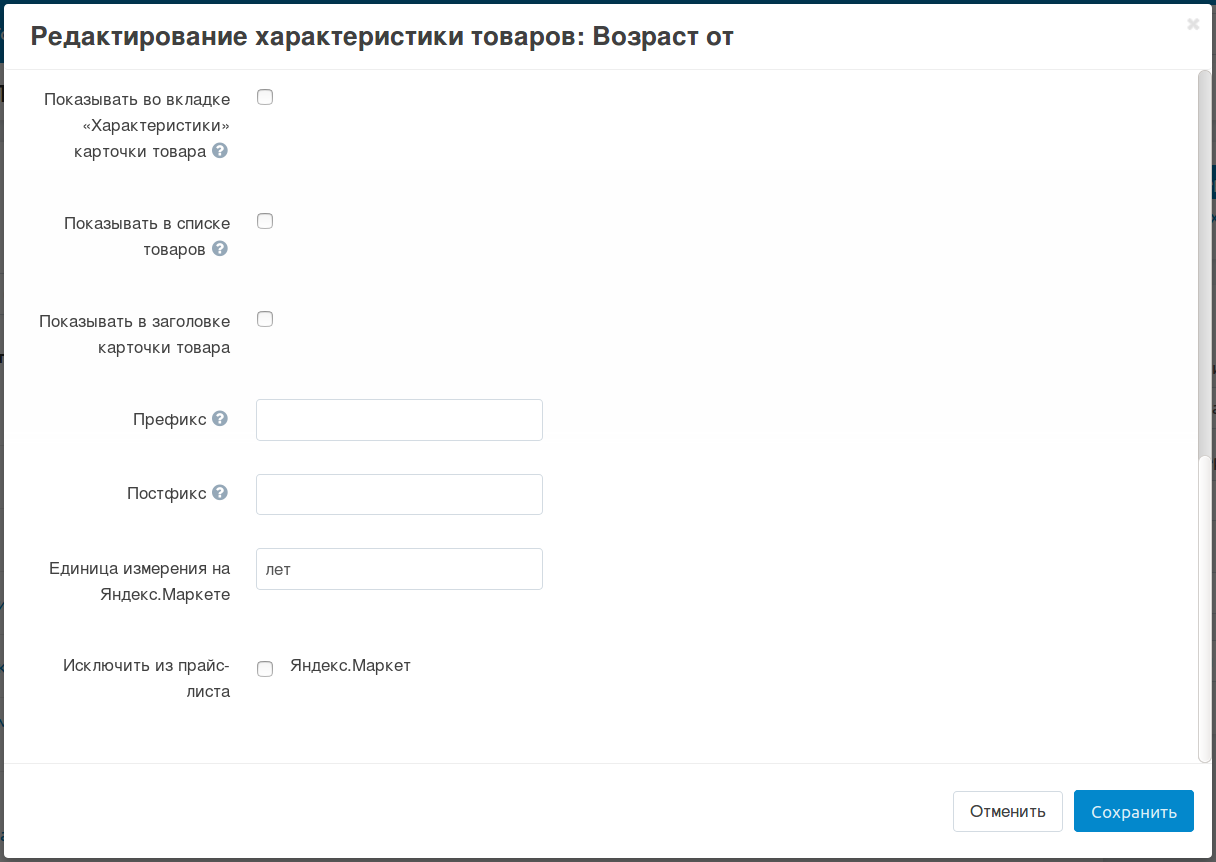The image size is (1216, 862).
Task: Save changes with the Сохранить button
Action: click(1133, 811)
